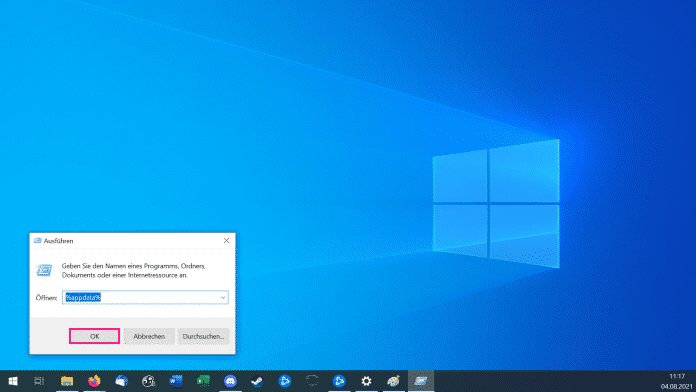Click the clock showing 11:17 in the tray
This screenshot has height=392, width=696.
click(677, 376)
